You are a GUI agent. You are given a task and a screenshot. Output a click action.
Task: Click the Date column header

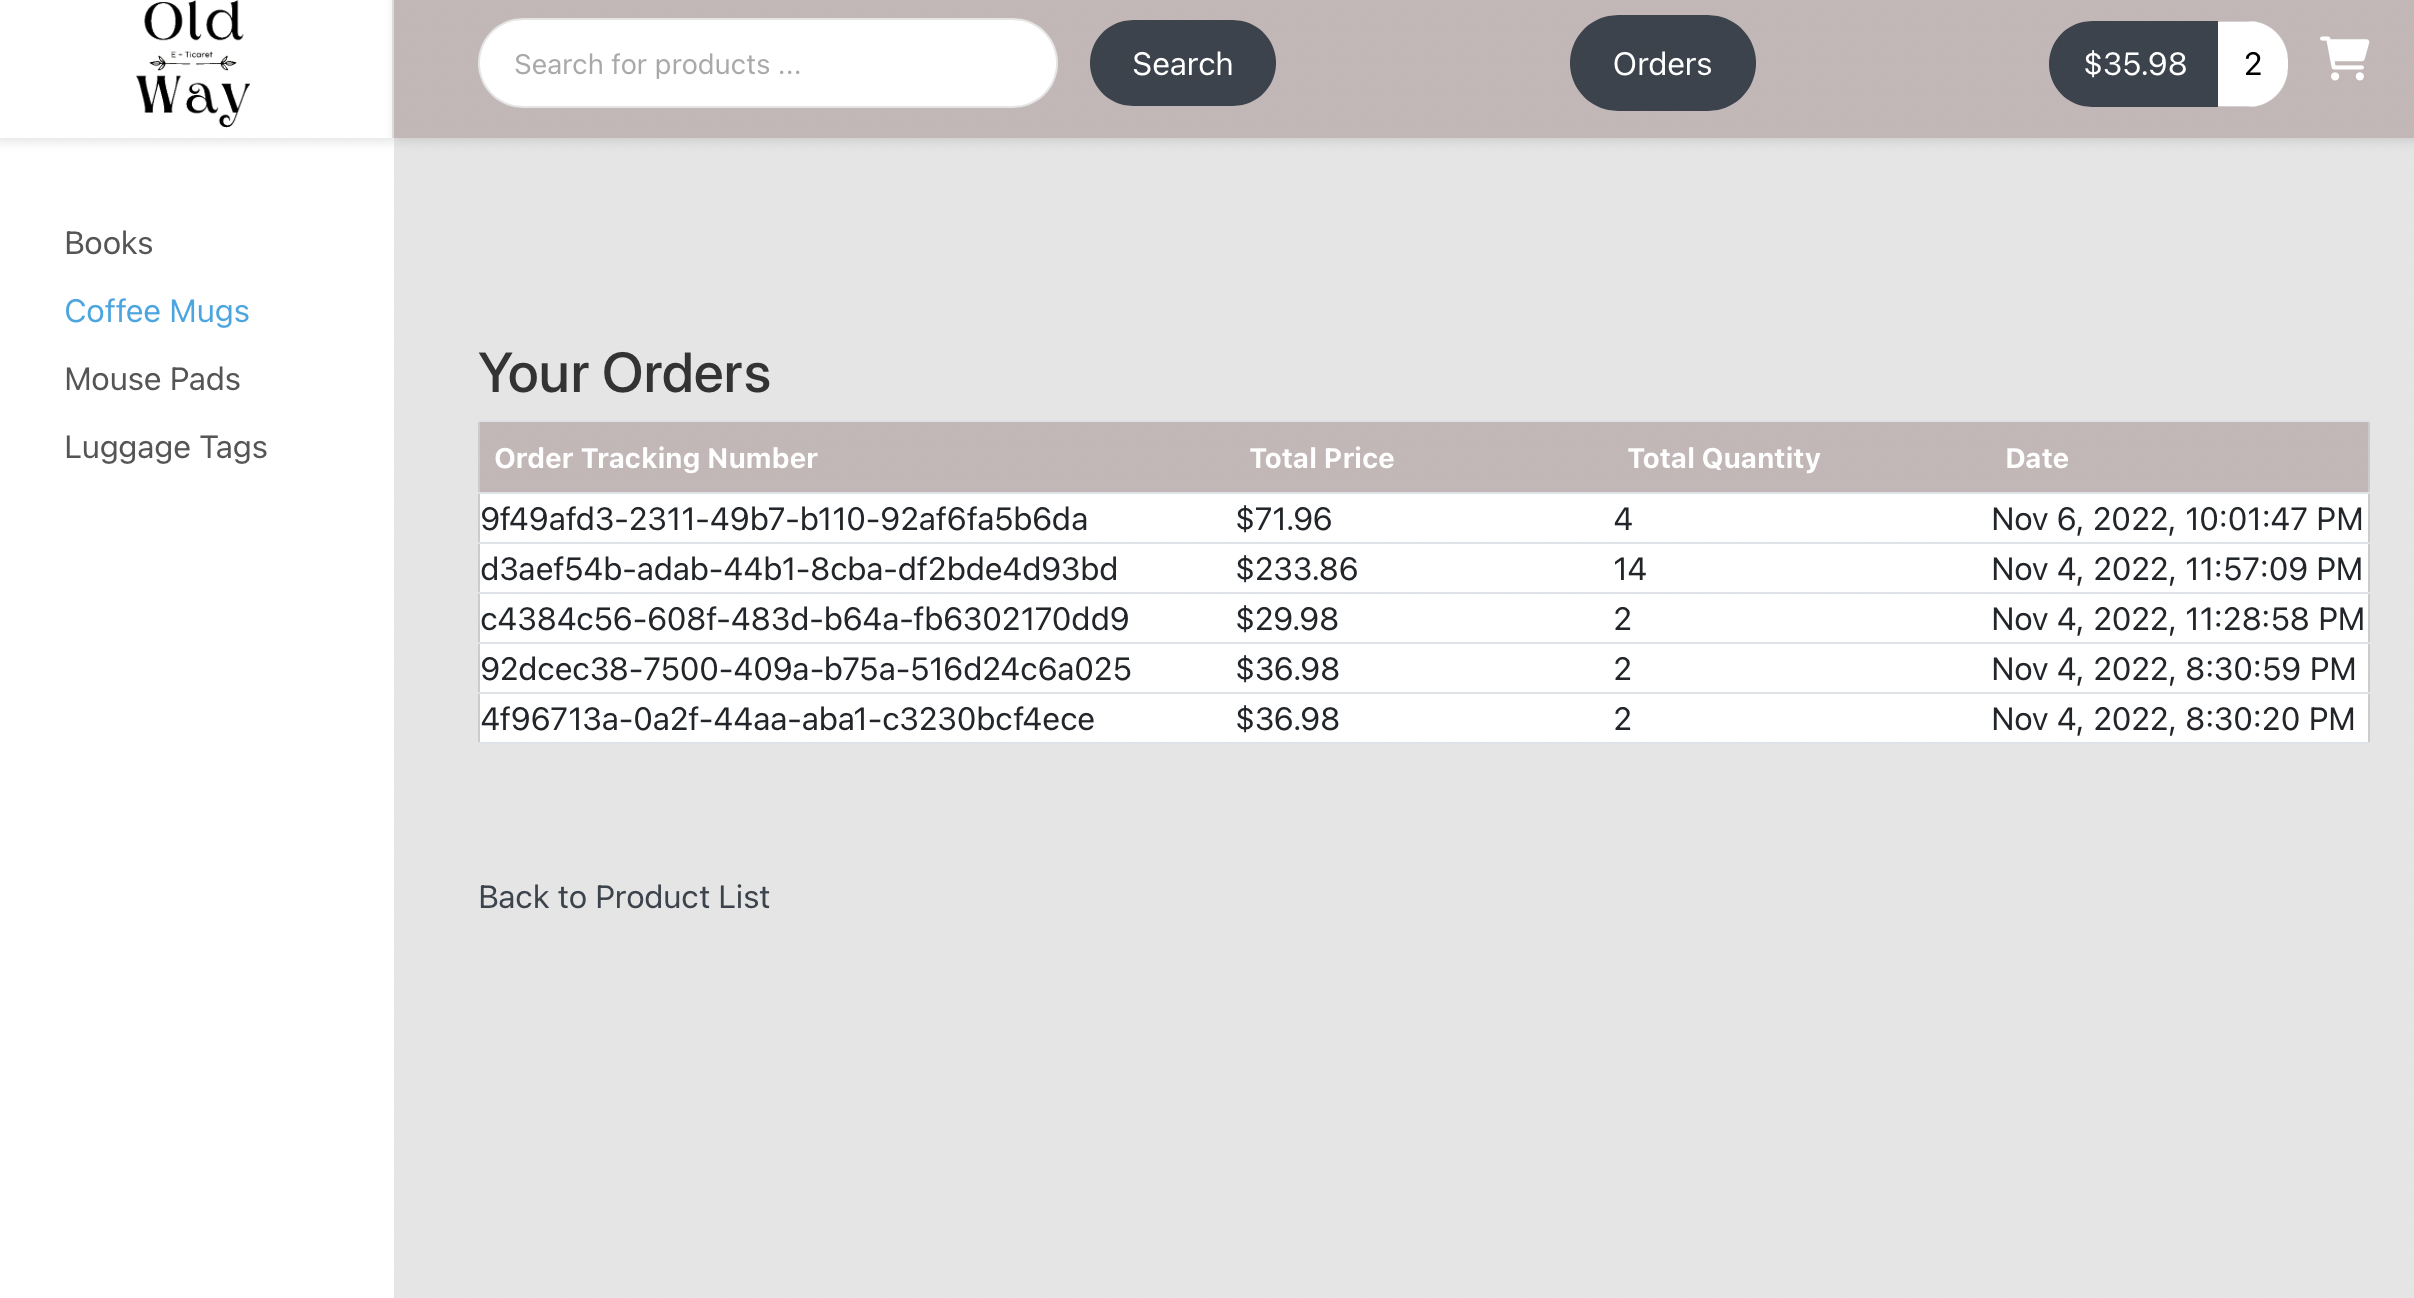2036,457
